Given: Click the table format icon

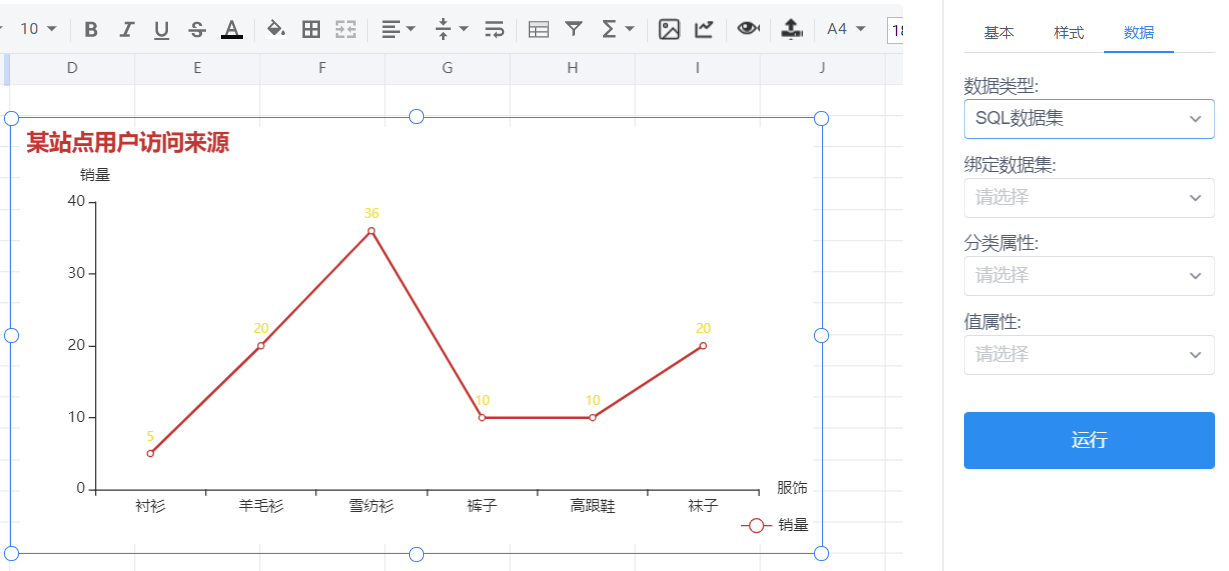Looking at the screenshot, I should [x=538, y=29].
